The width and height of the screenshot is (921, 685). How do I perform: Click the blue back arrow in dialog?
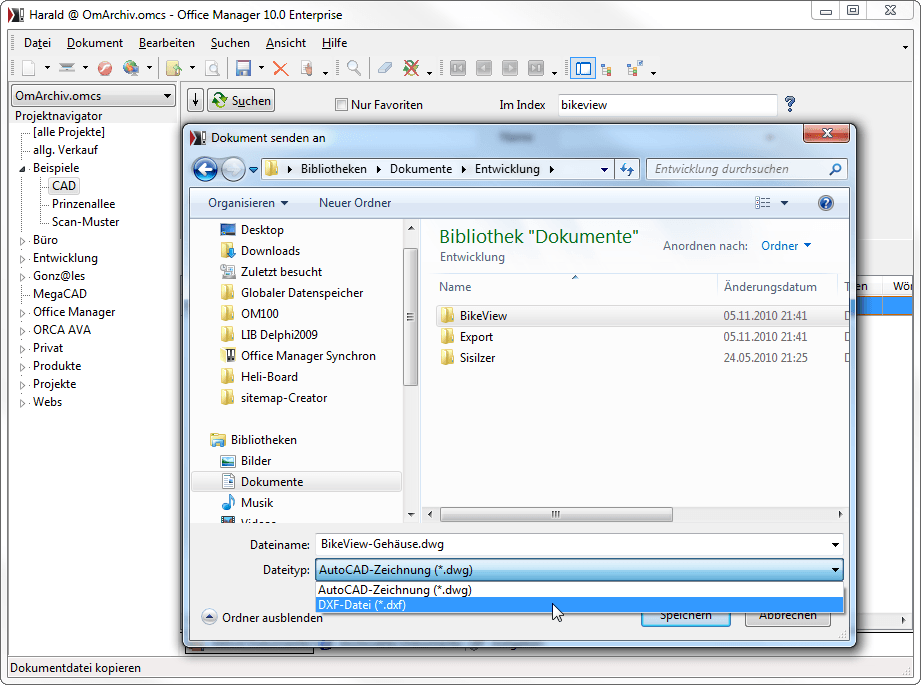[206, 170]
